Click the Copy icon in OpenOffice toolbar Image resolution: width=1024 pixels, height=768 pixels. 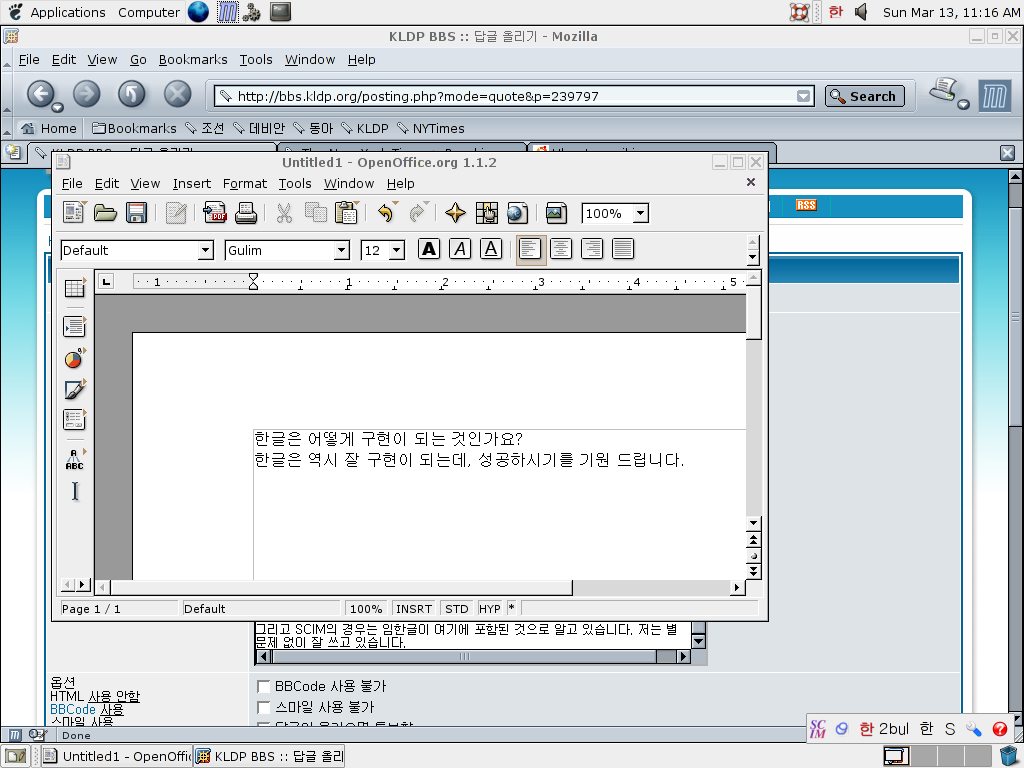click(x=315, y=213)
